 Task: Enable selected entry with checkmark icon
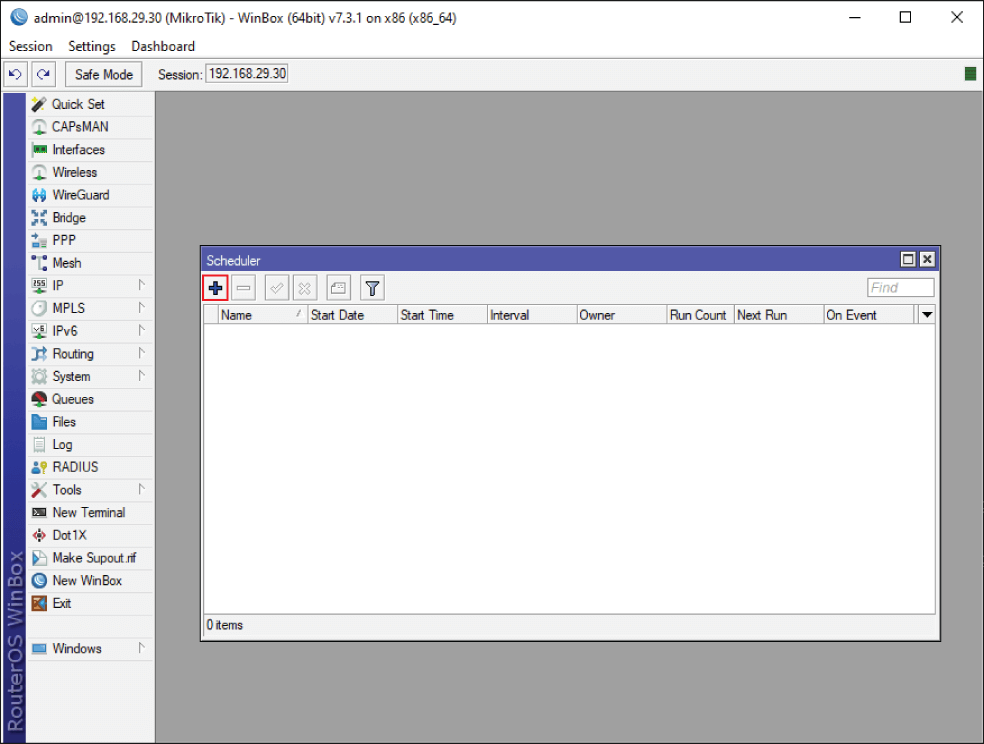tap(276, 287)
